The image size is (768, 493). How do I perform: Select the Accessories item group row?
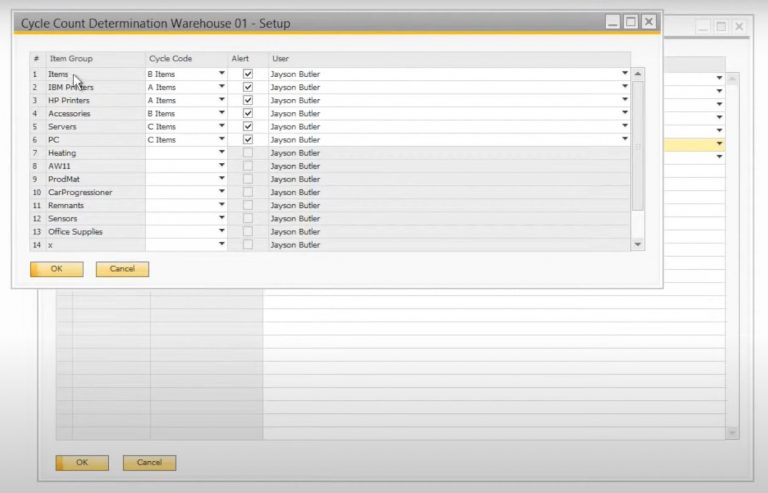pos(96,114)
